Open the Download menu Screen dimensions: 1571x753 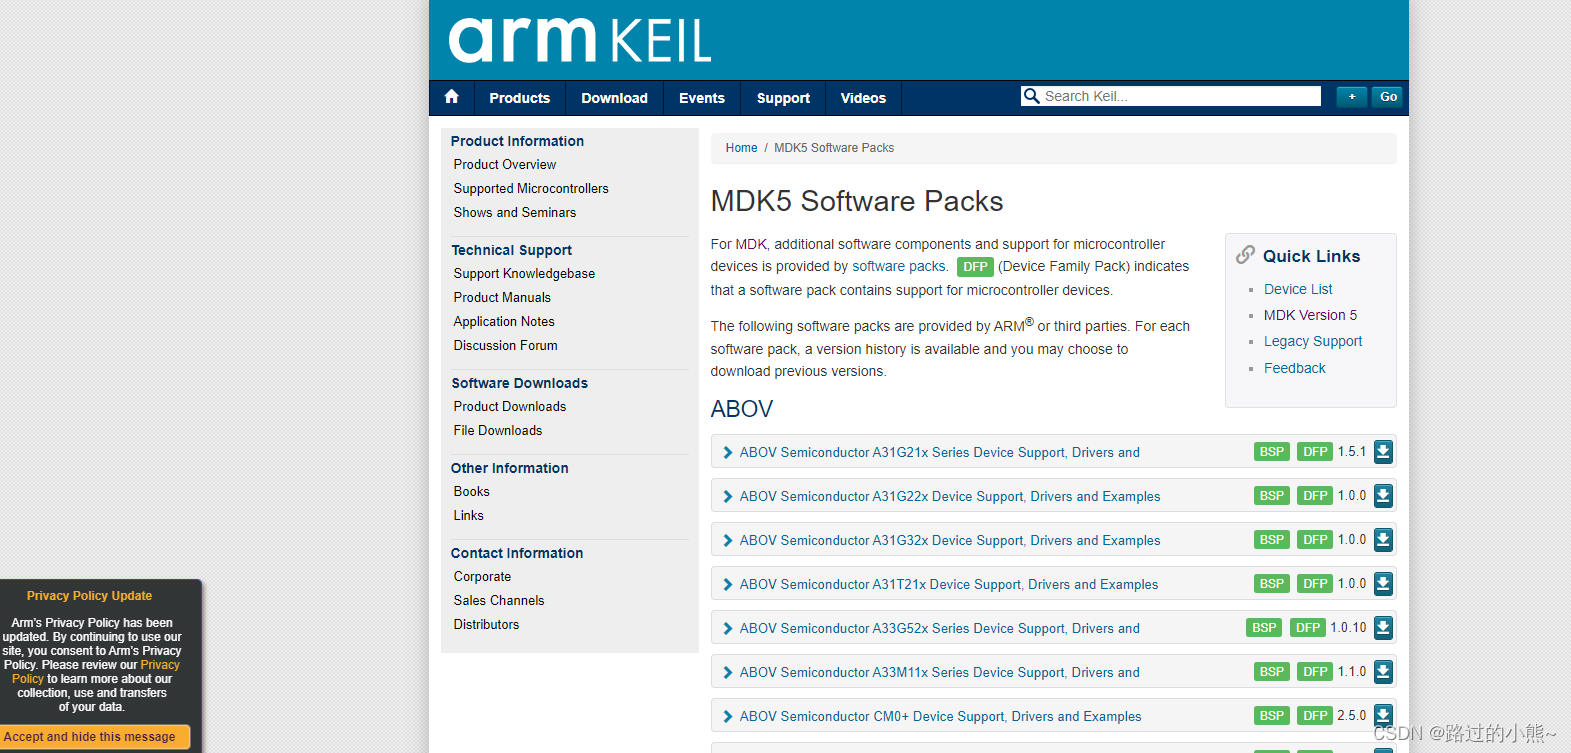click(614, 98)
